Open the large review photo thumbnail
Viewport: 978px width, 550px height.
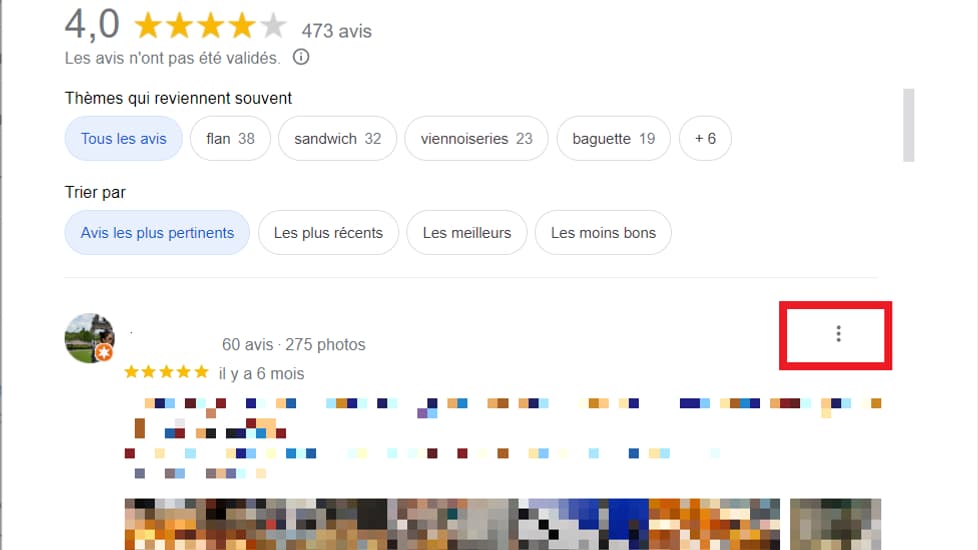coord(452,524)
